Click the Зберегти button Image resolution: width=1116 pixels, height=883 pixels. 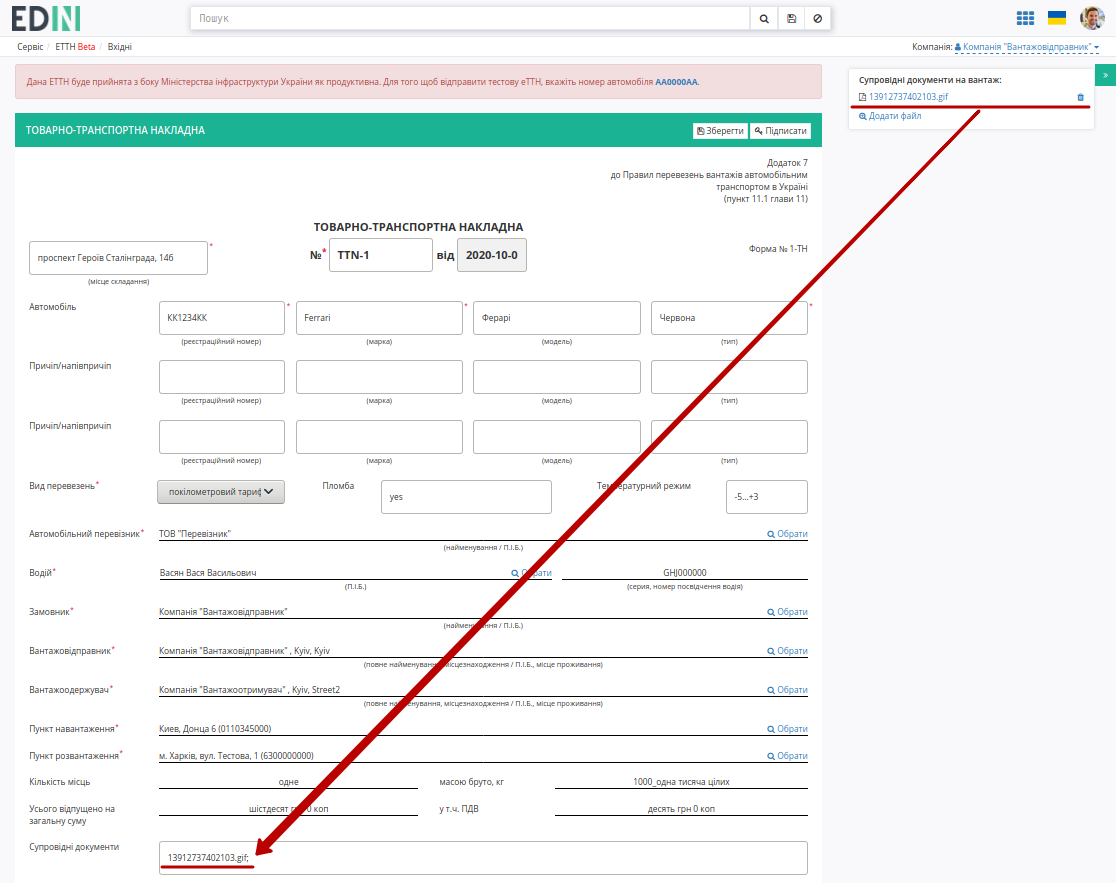click(720, 131)
